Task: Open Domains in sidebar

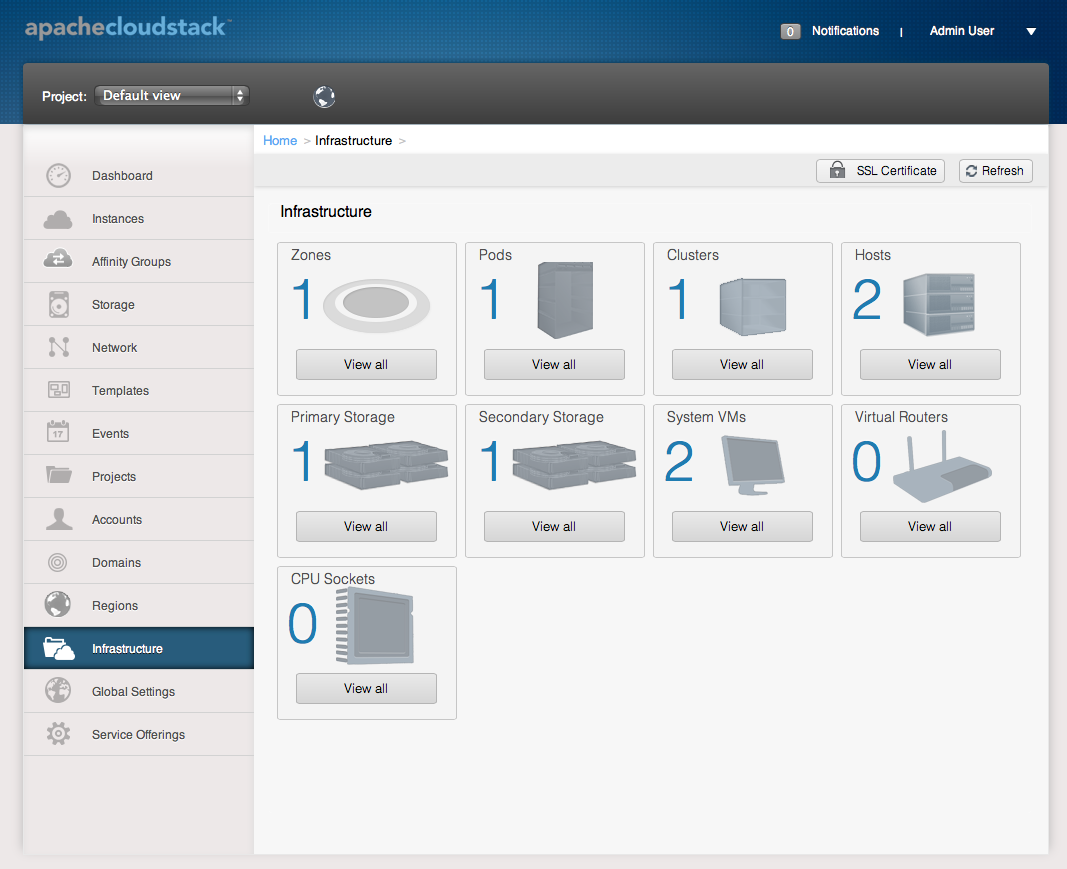Action: click(x=139, y=562)
